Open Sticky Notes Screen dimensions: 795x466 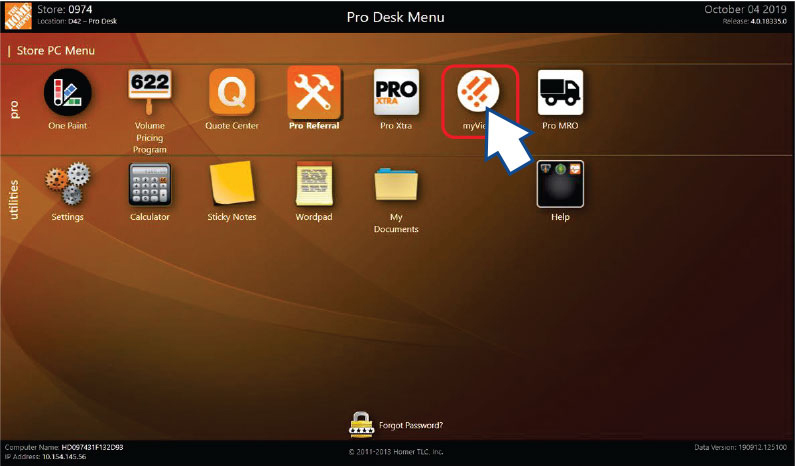pyautogui.click(x=232, y=183)
